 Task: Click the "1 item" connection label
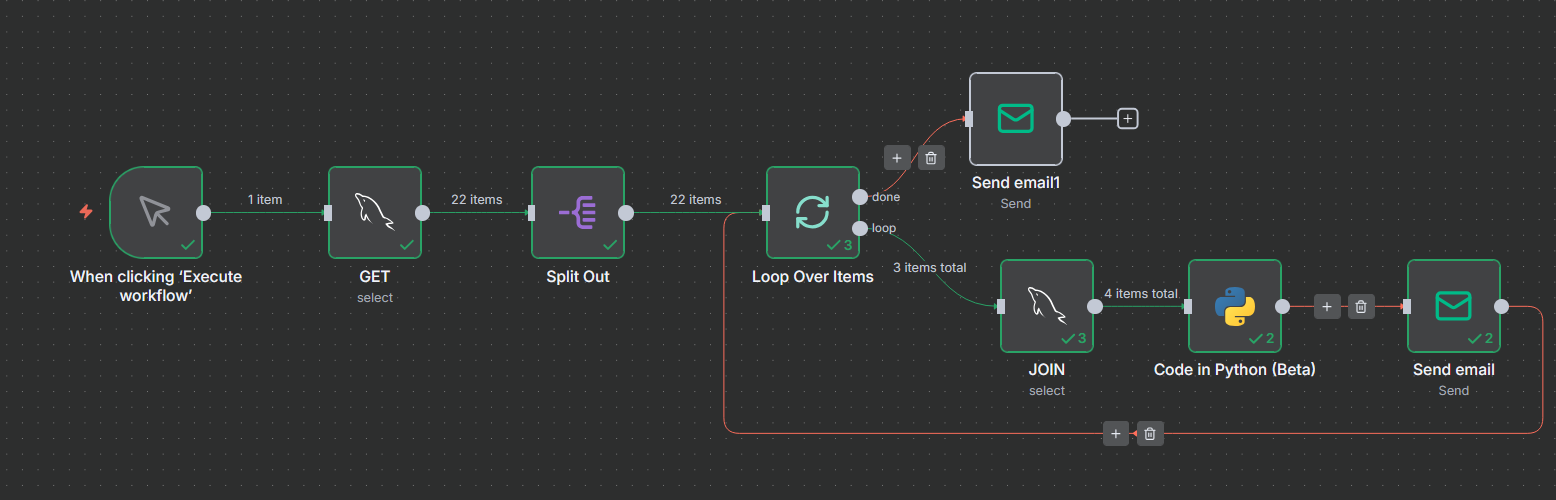(x=265, y=200)
